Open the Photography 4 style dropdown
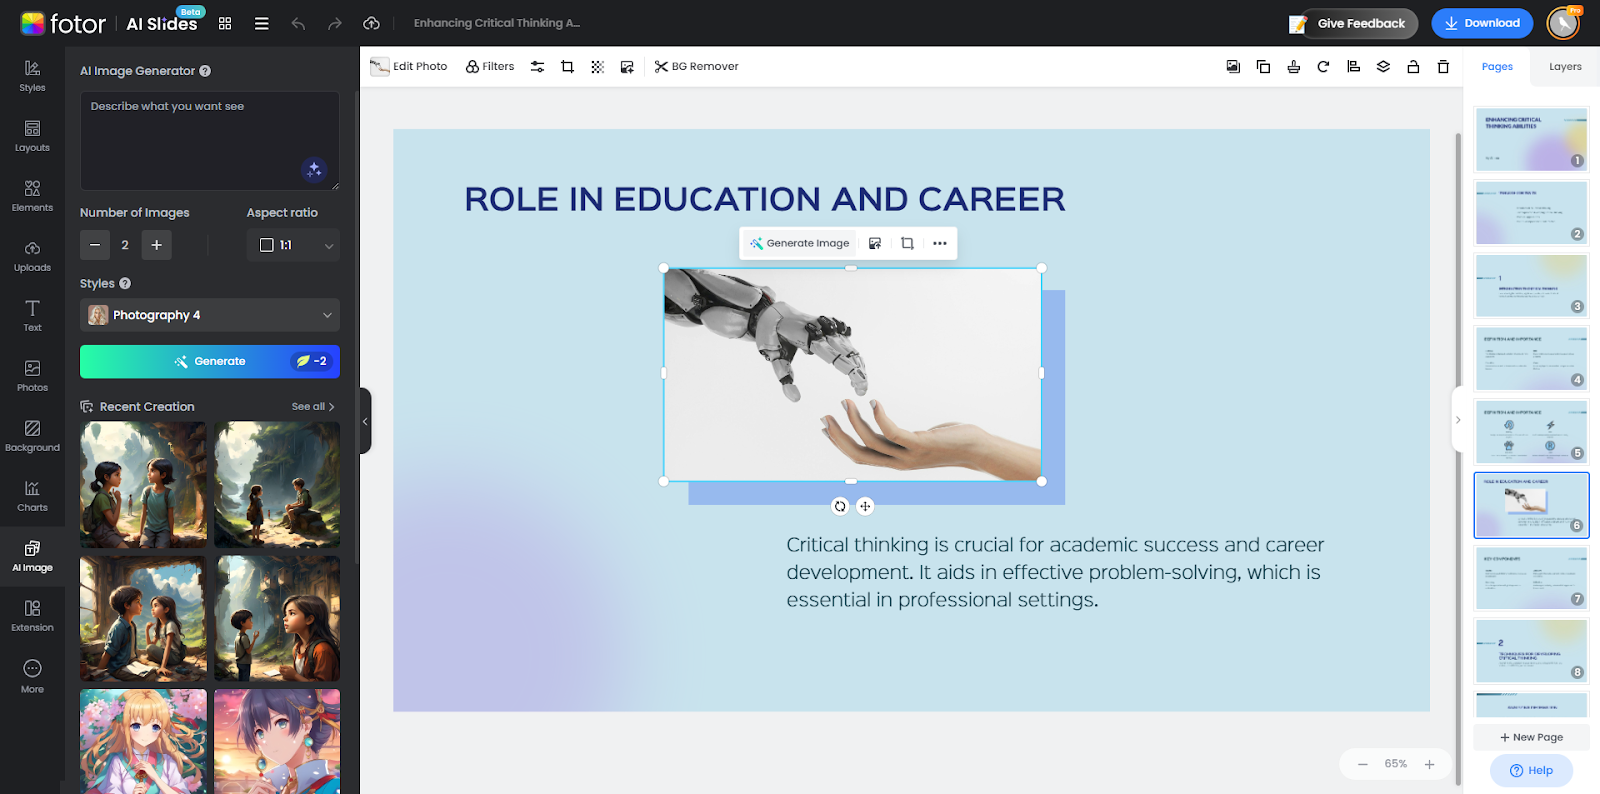This screenshot has height=794, width=1600. click(x=210, y=315)
